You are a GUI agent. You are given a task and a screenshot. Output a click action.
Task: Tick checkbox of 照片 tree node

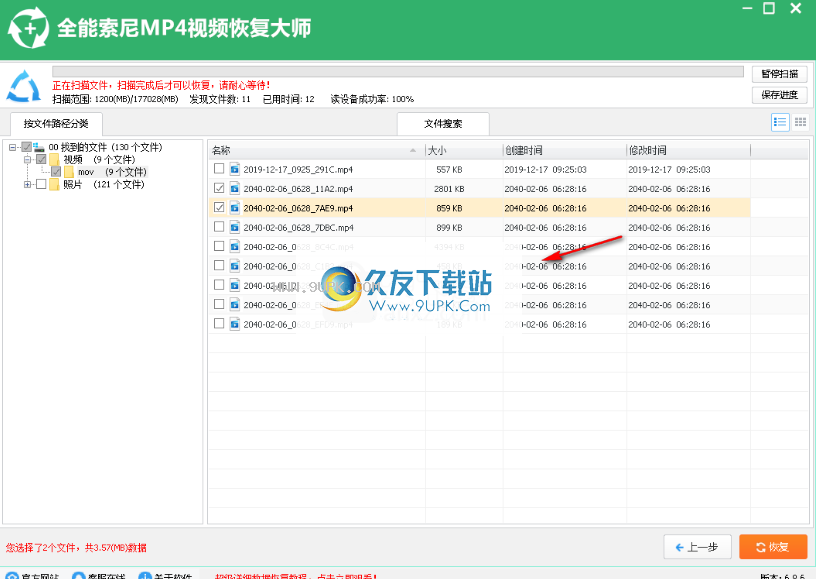tap(41, 184)
